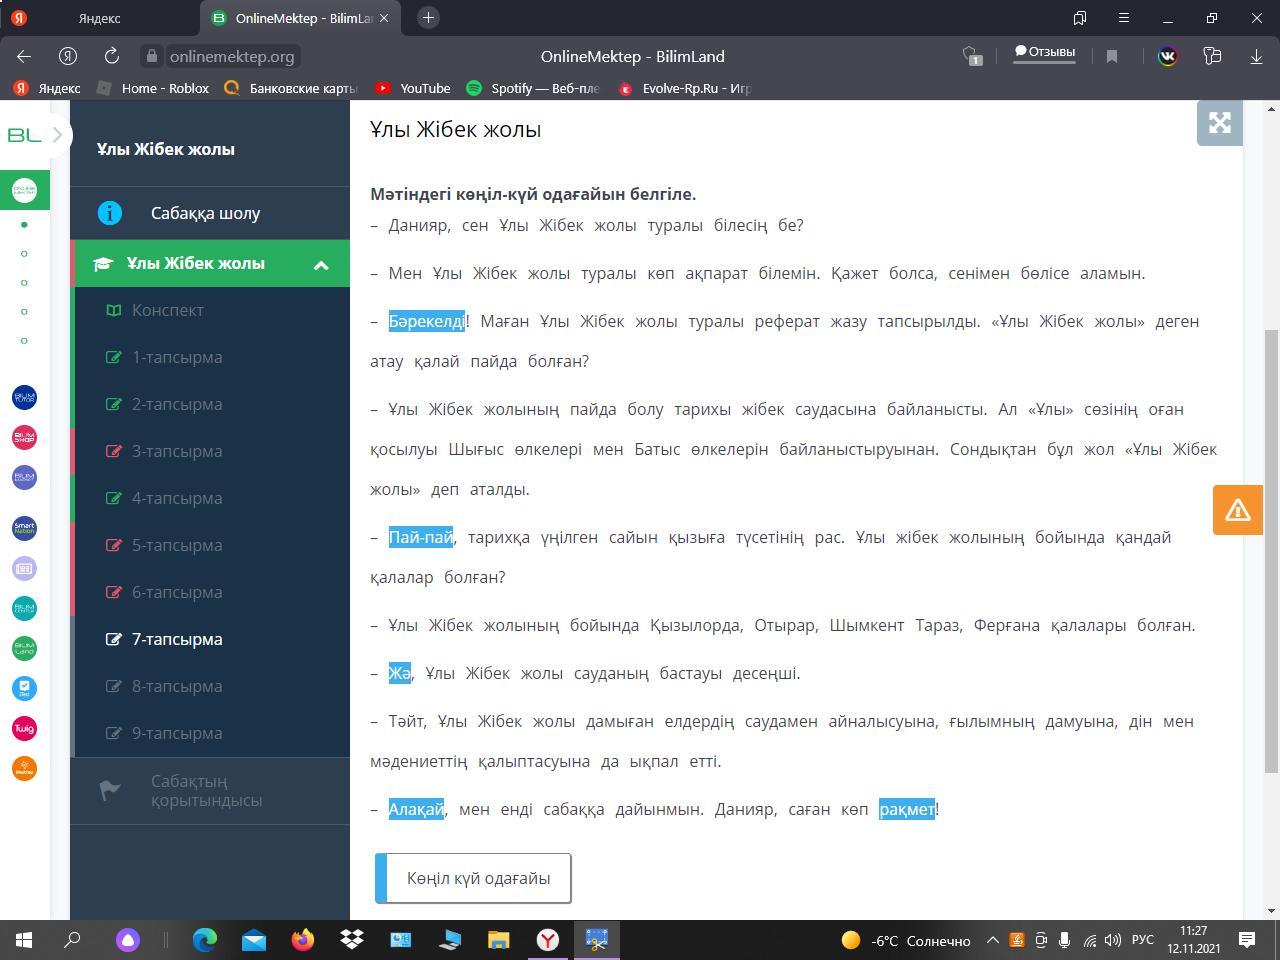The image size is (1280, 960).
Task: Go to 5-тапсырма
Action: click(x=177, y=545)
